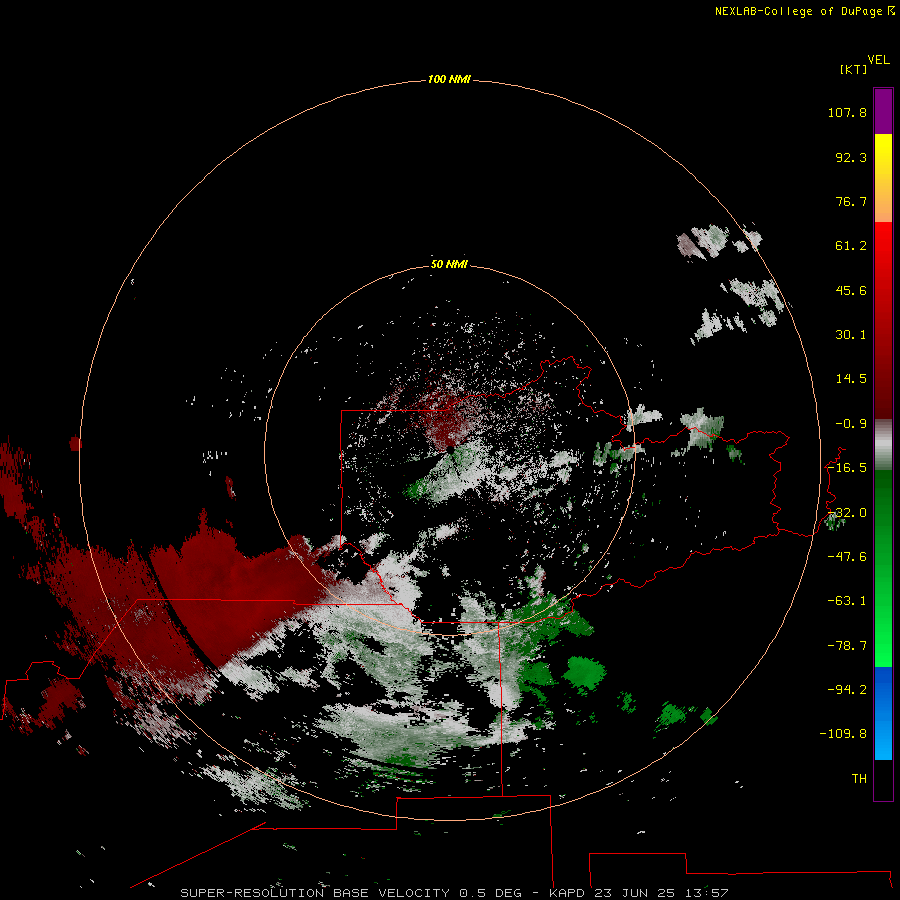
Task: Click the -78.7 velocity scale value
Action: coord(847,646)
